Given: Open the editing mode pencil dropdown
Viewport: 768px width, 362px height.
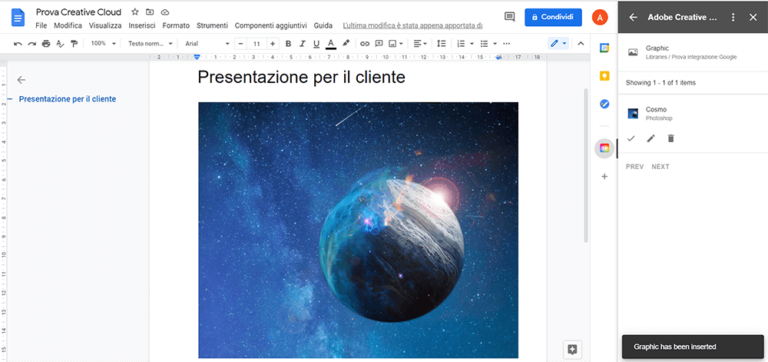Looking at the screenshot, I should click(558, 44).
